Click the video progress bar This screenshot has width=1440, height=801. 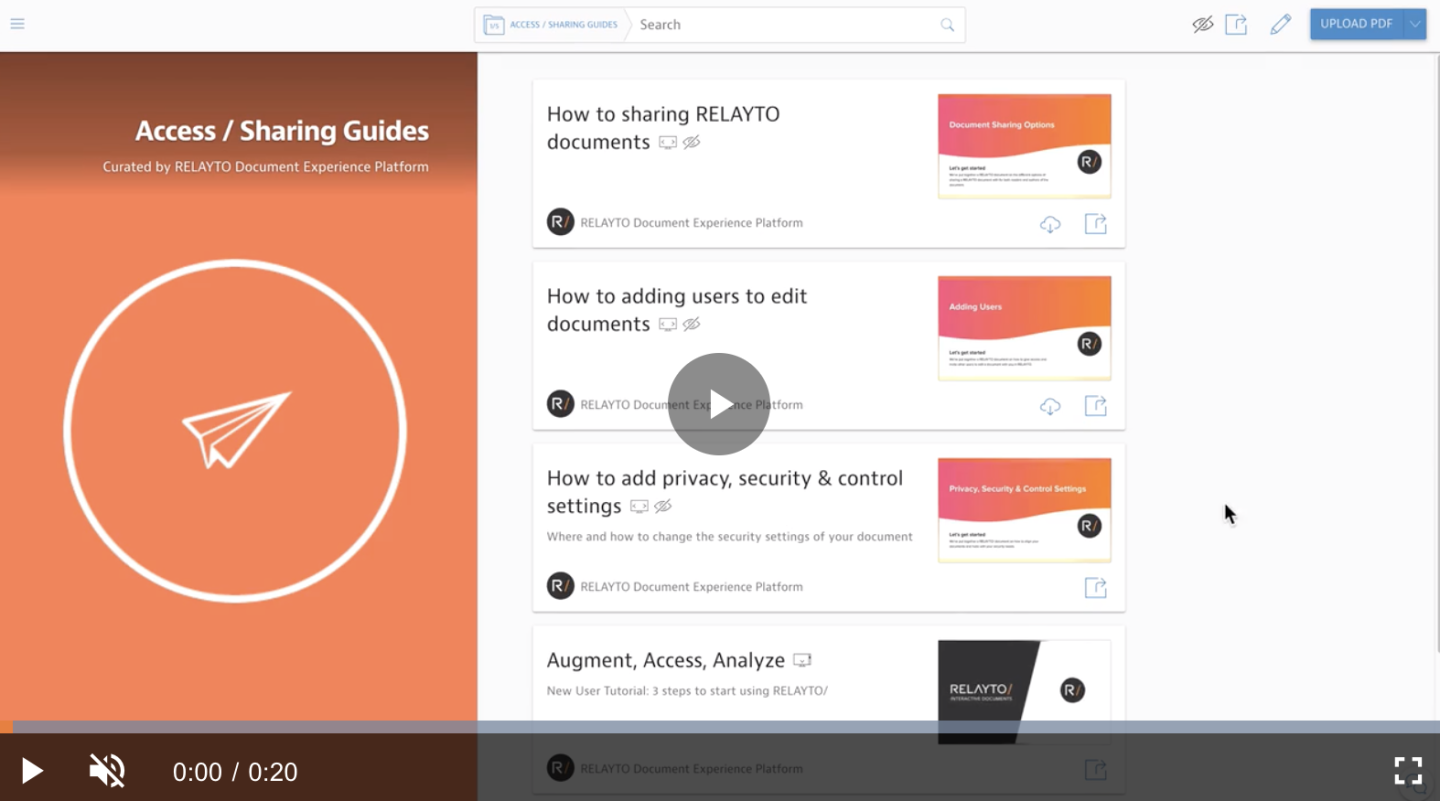tap(720, 727)
